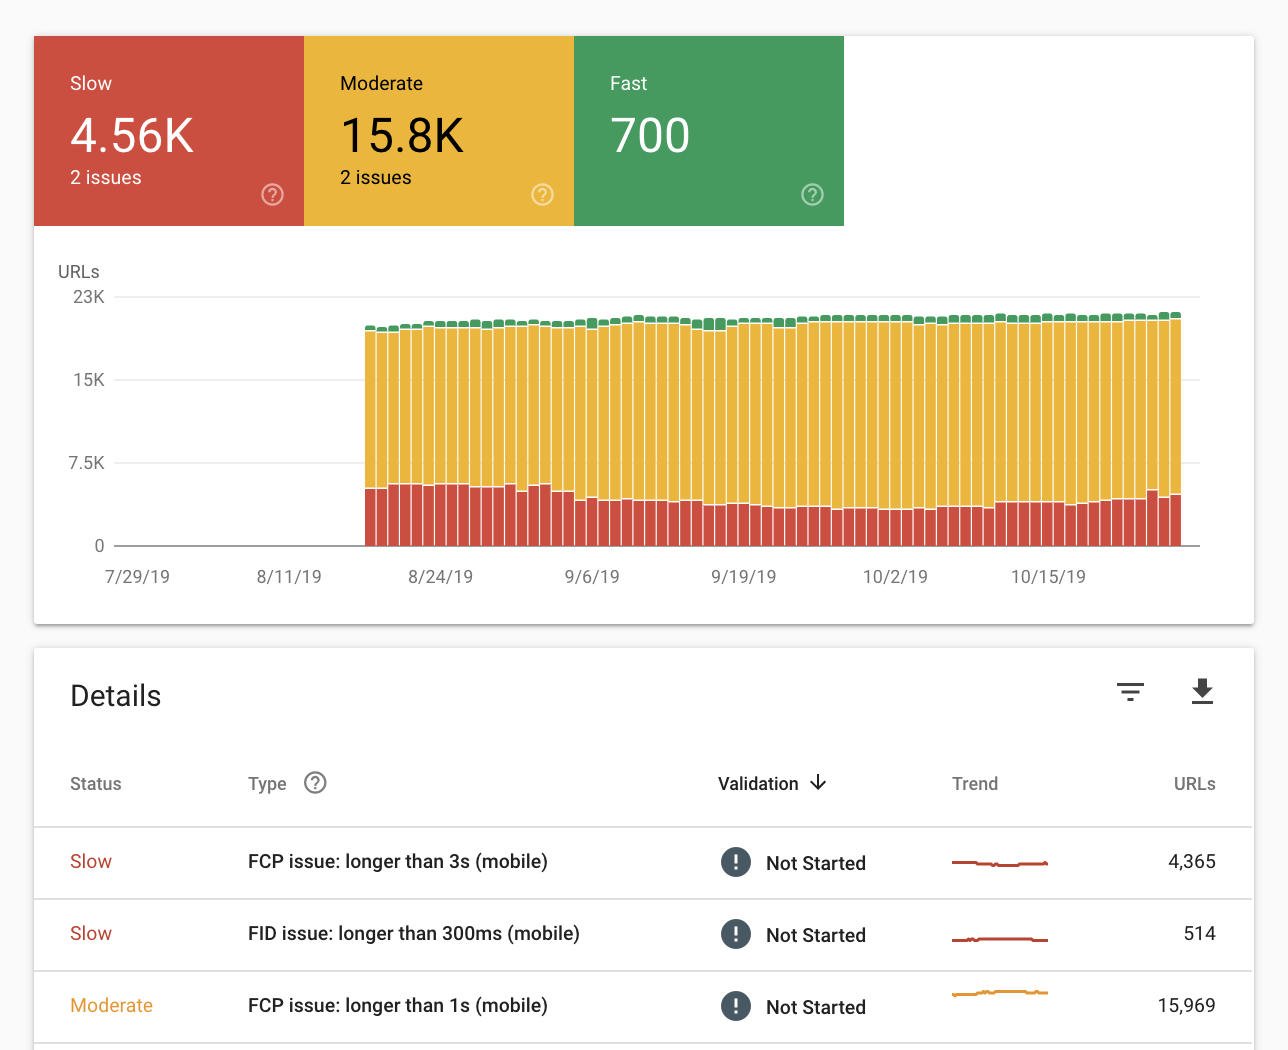Open the filter icon in Details

pyautogui.click(x=1130, y=692)
